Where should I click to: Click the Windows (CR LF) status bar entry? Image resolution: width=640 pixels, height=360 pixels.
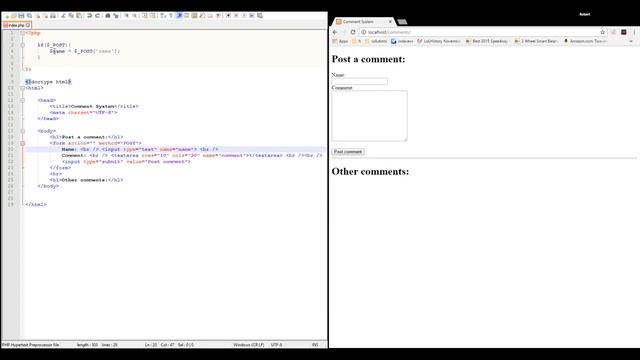click(249, 345)
